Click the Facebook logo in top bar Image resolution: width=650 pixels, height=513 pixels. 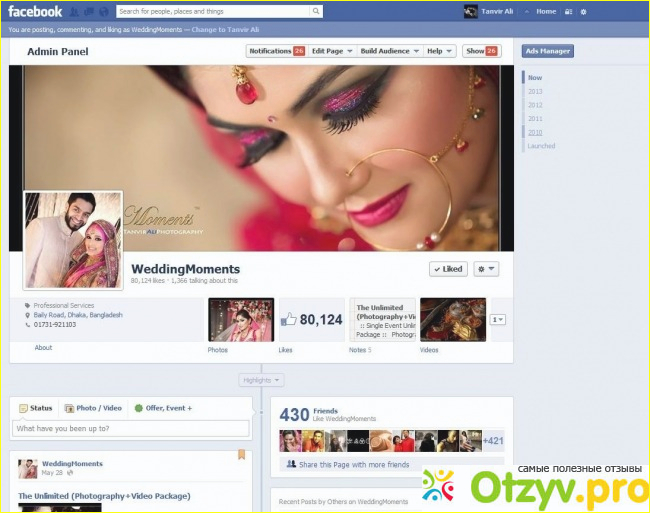coord(35,12)
